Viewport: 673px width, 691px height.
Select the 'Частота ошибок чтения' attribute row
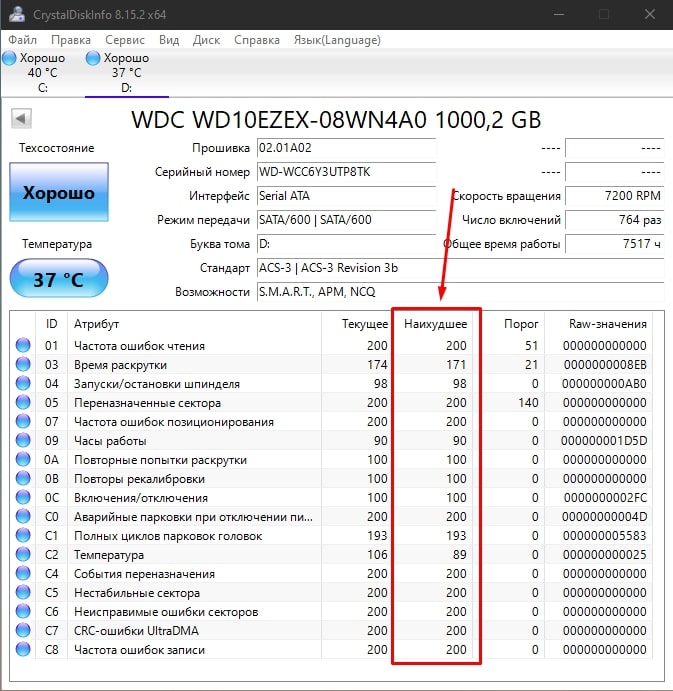point(331,346)
